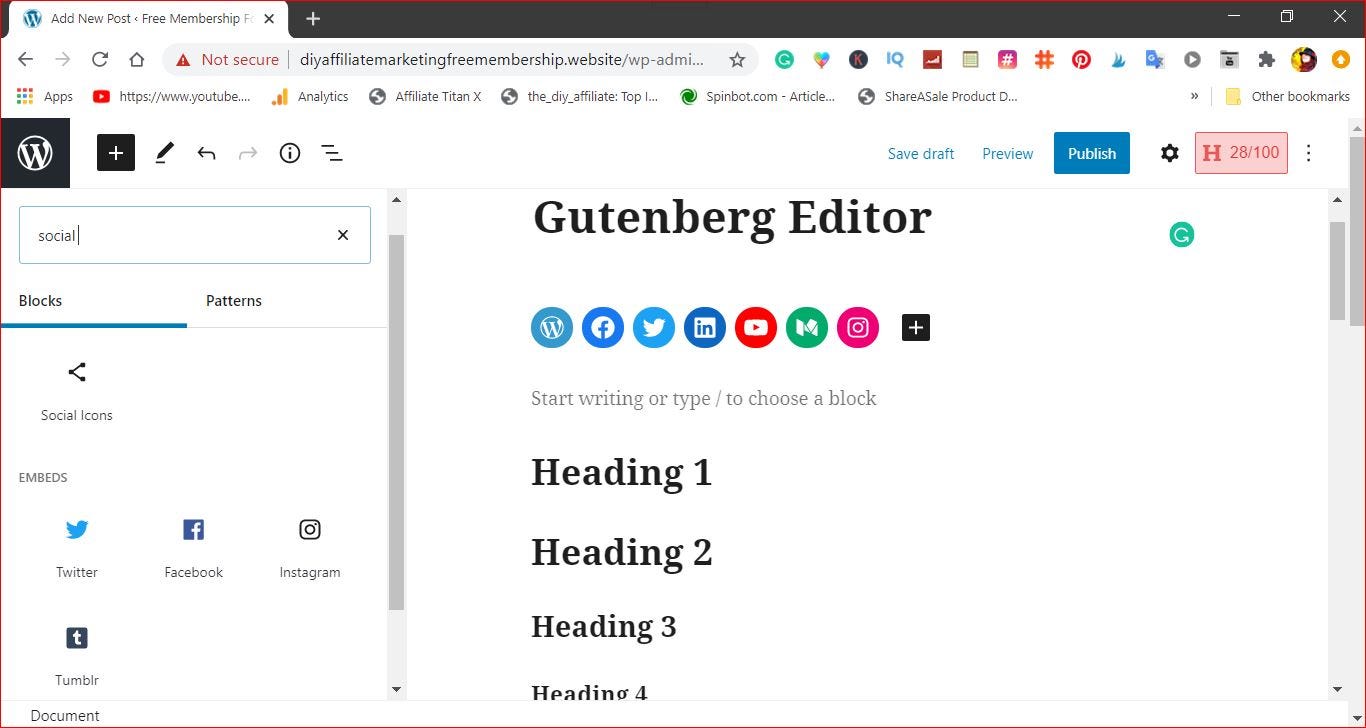The width and height of the screenshot is (1366, 728).
Task: Open the content info Details icon
Action: click(x=290, y=153)
